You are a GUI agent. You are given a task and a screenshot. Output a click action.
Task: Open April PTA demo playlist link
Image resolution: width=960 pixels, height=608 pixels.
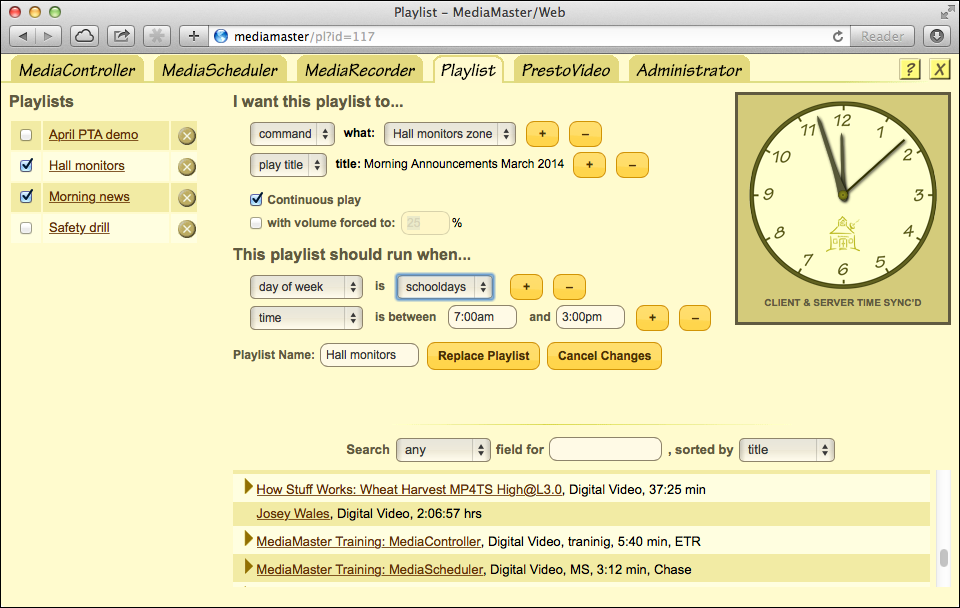click(x=94, y=135)
